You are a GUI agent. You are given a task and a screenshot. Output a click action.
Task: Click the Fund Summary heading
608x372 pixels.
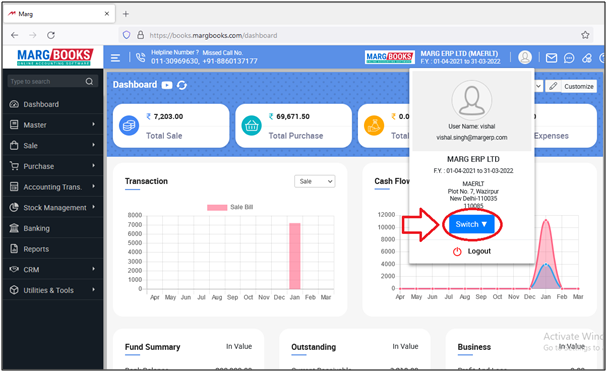pos(152,347)
